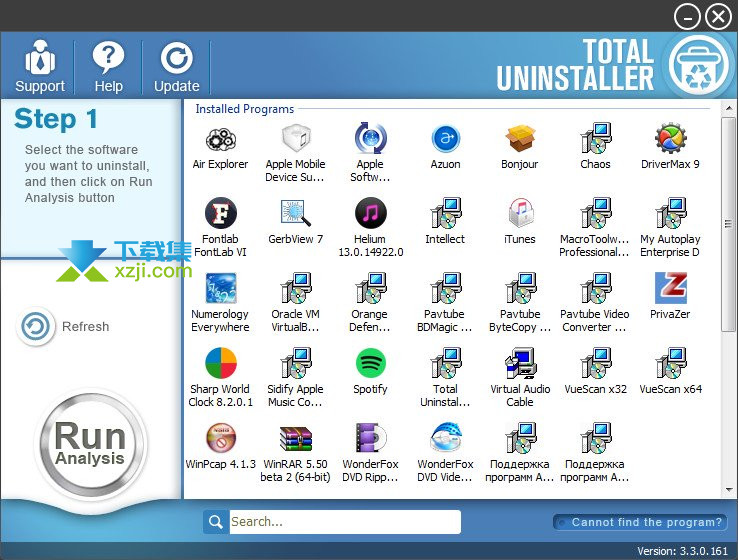This screenshot has width=738, height=560.
Task: Select Sidify Apple Music Converter icon
Action: point(295,363)
